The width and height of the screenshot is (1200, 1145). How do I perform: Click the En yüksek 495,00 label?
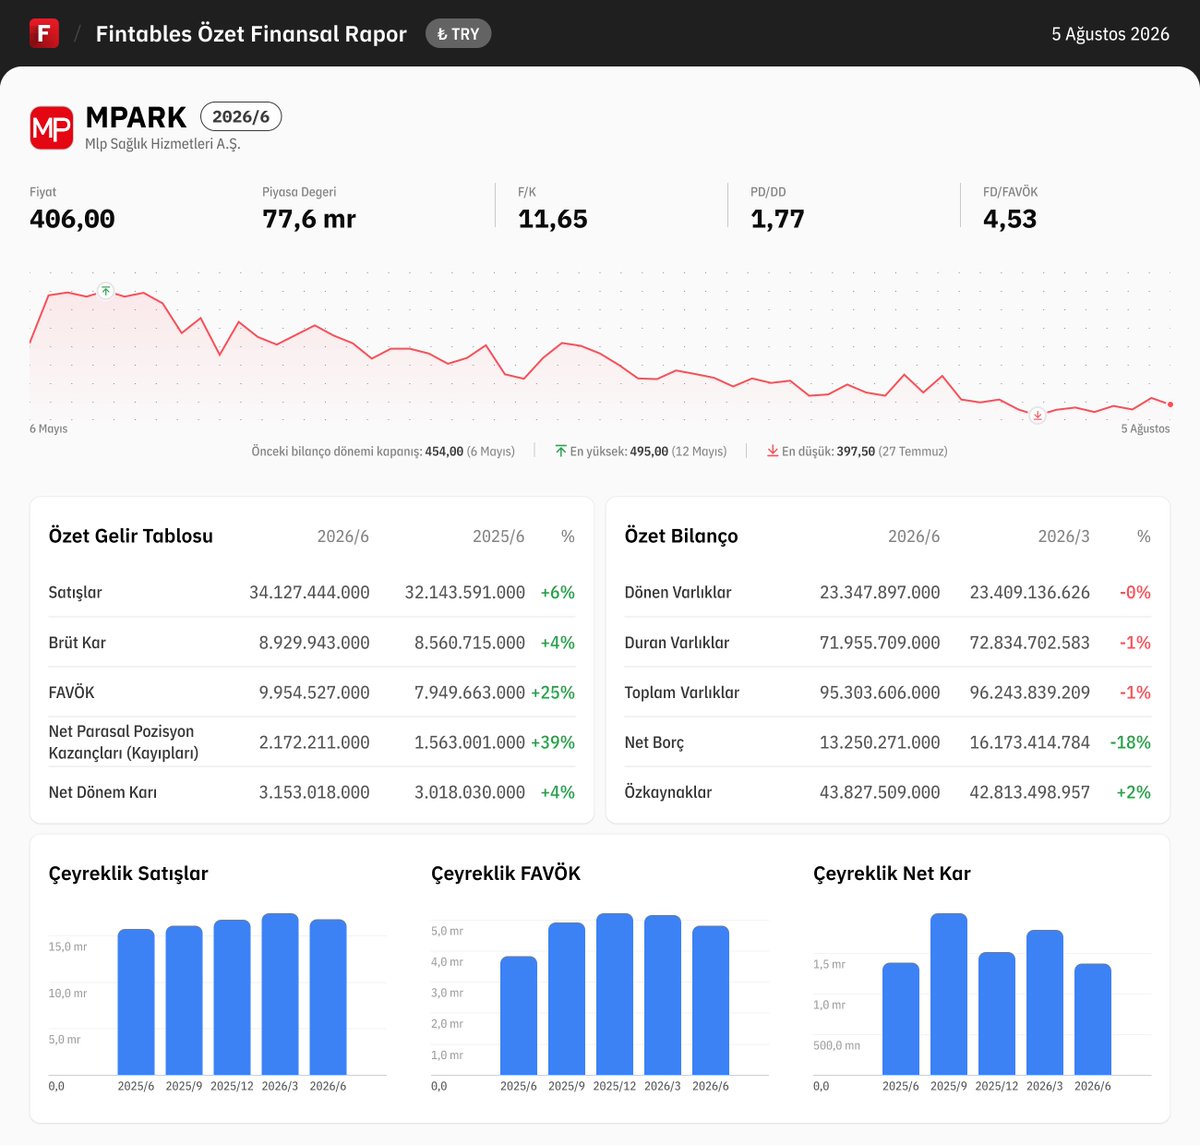(648, 451)
